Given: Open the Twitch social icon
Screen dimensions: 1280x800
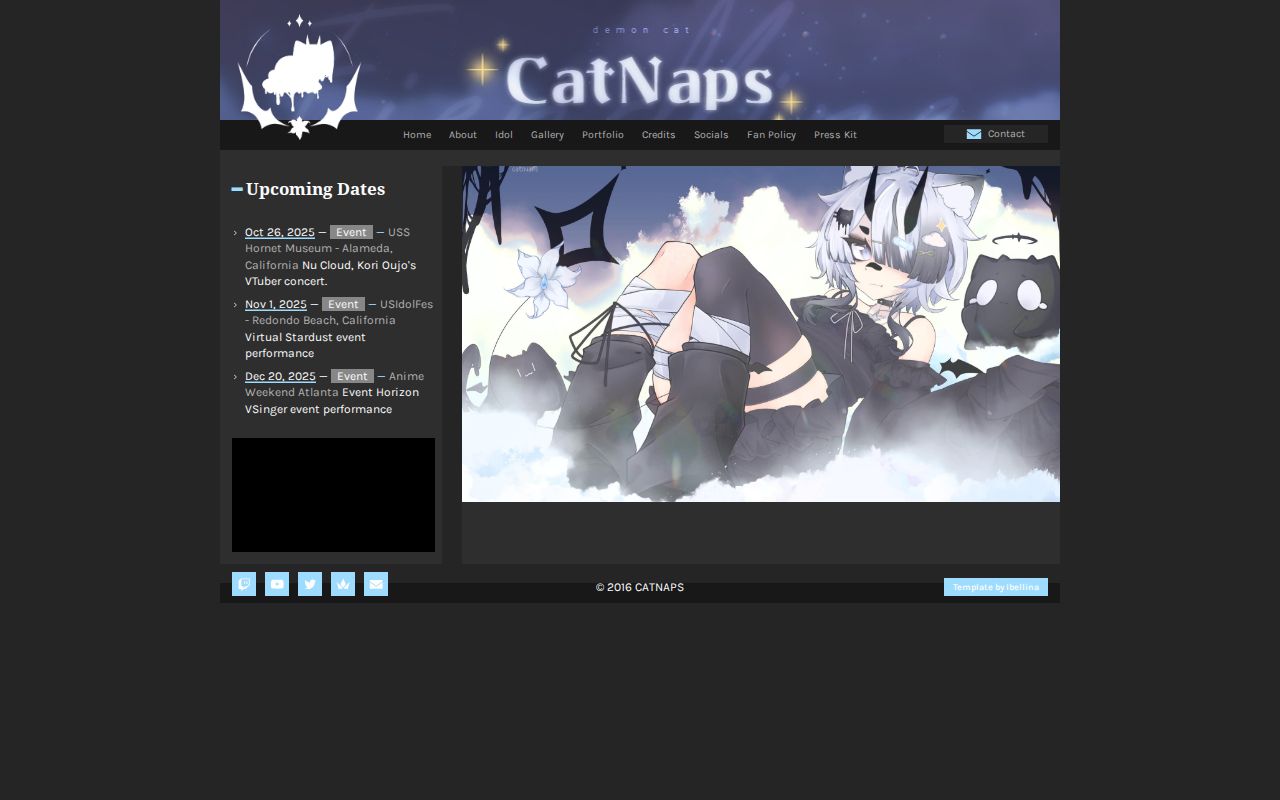Looking at the screenshot, I should (x=244, y=584).
